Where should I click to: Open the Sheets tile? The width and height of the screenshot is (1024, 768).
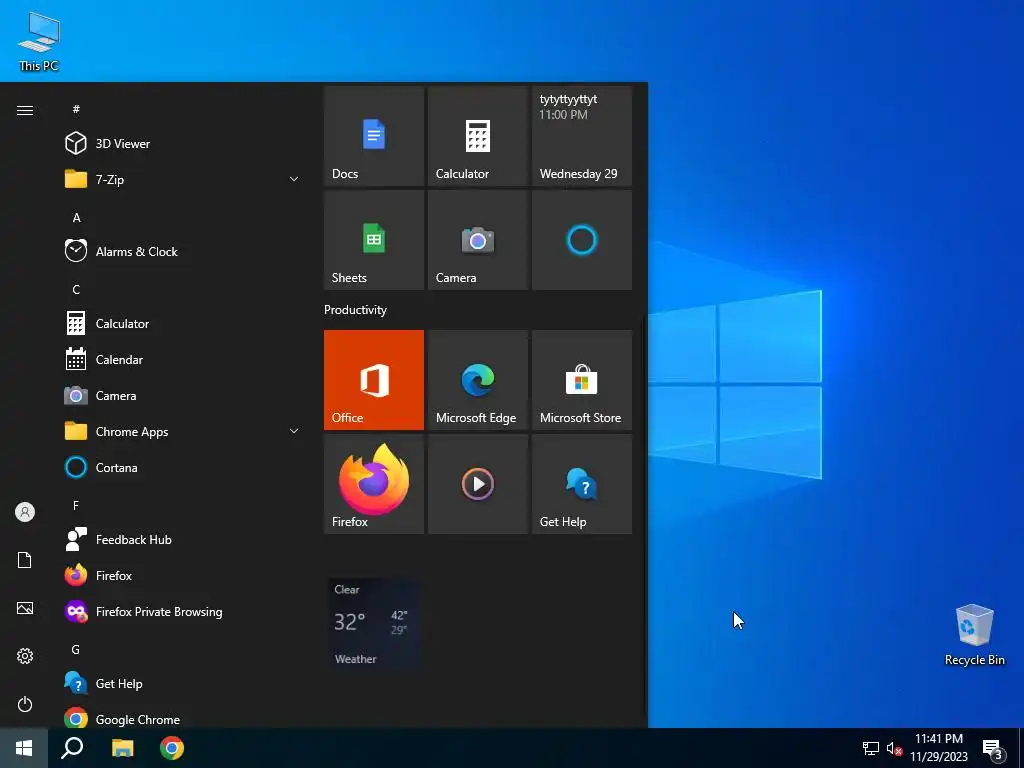(374, 240)
